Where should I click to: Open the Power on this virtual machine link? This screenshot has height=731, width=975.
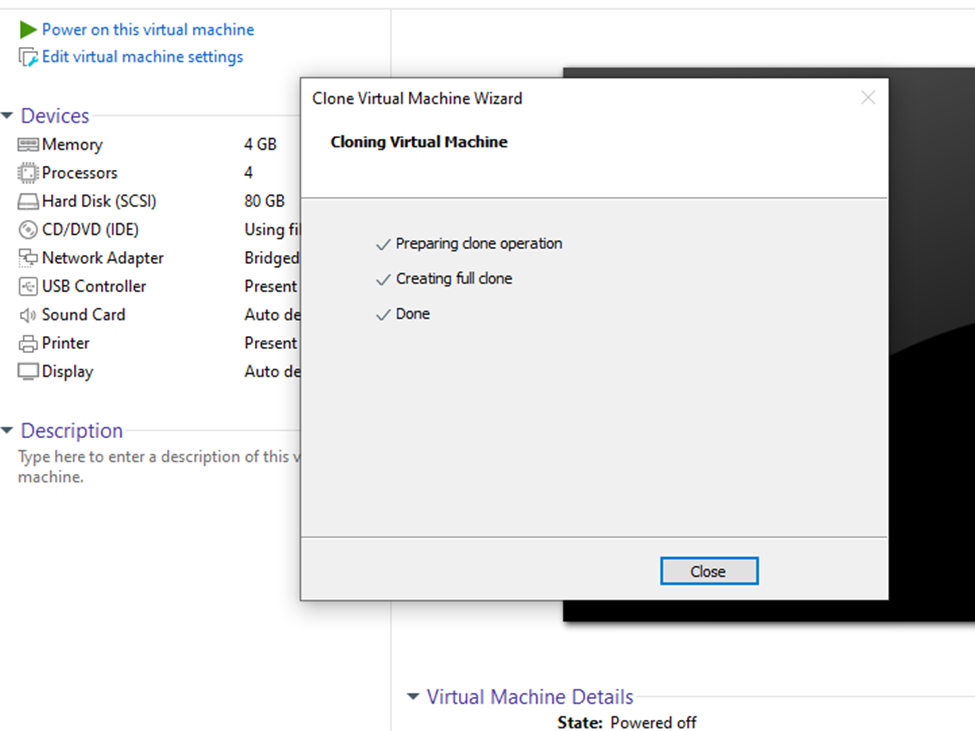coord(147,30)
